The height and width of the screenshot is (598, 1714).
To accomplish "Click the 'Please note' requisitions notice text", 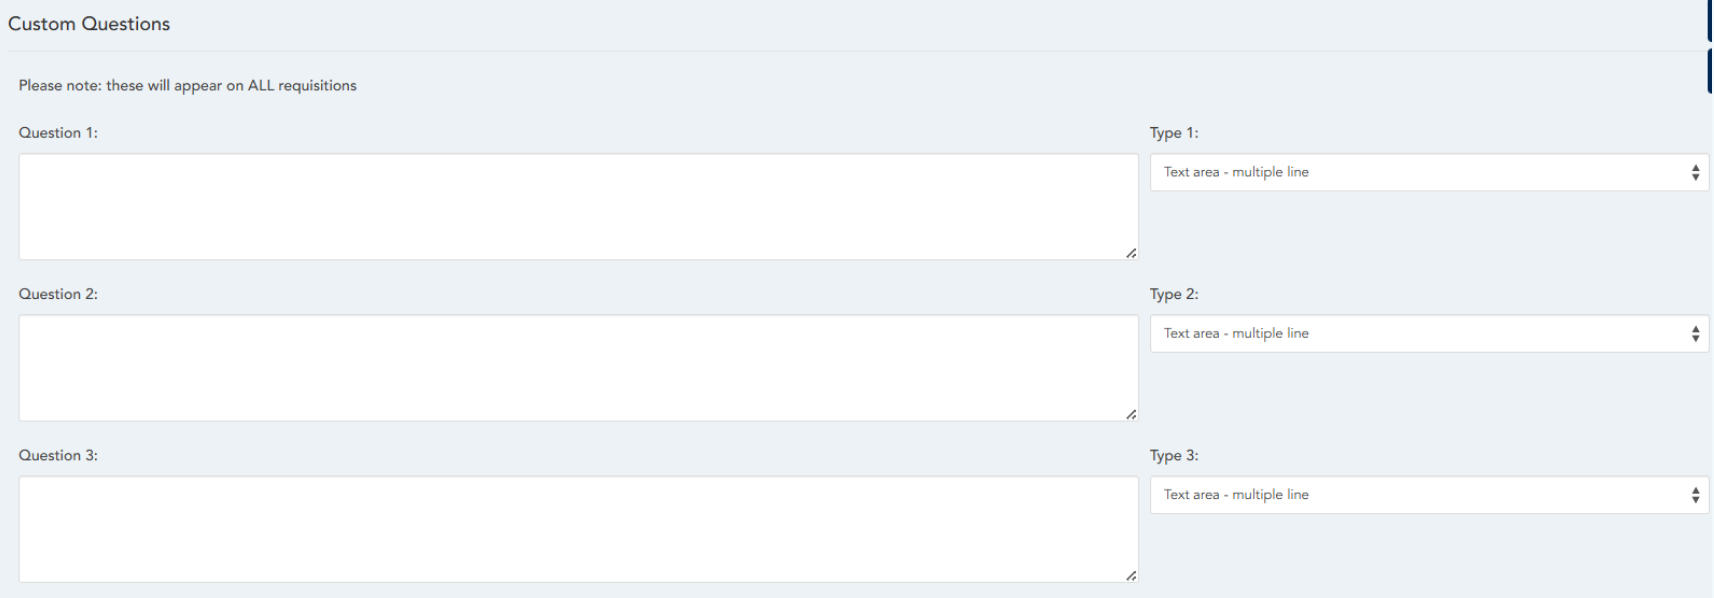I will click(x=187, y=86).
